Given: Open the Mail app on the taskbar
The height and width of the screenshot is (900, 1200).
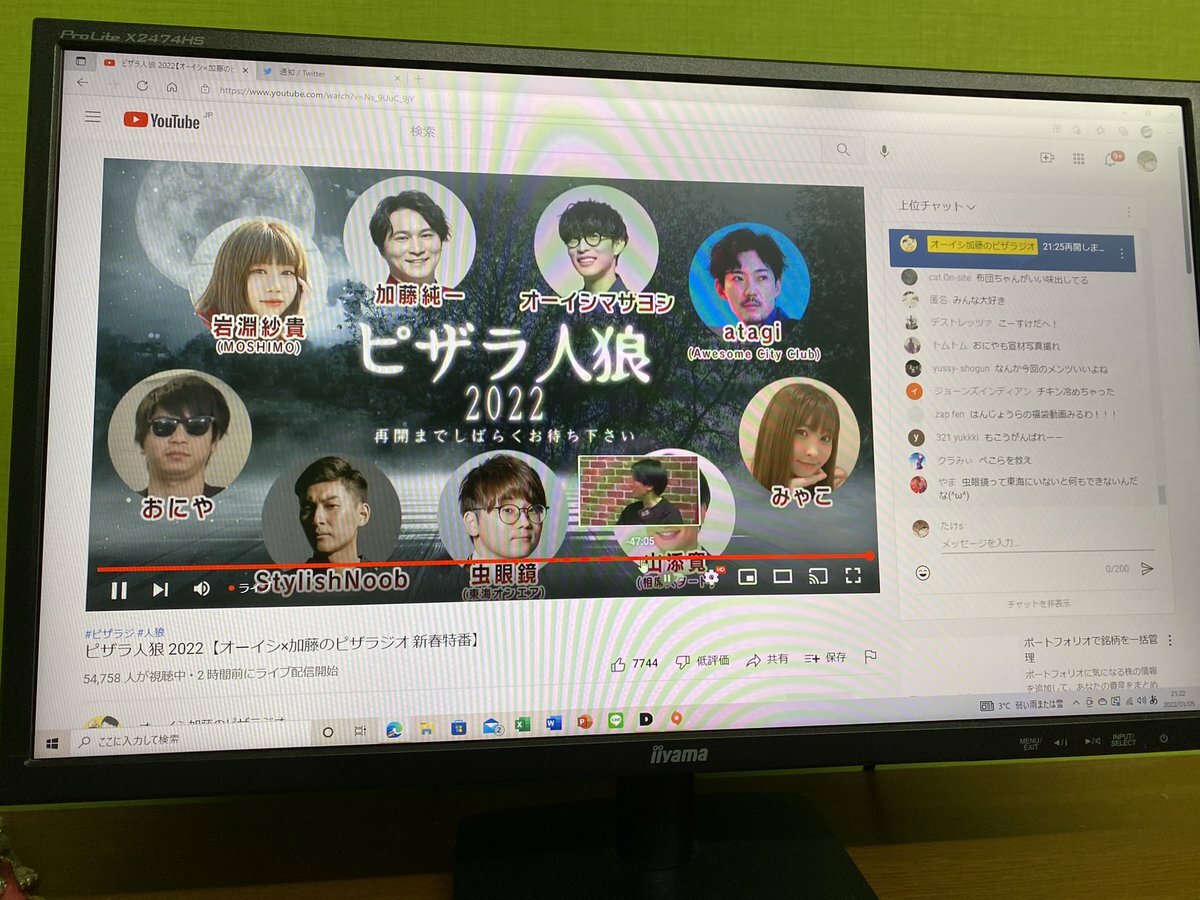Looking at the screenshot, I should click(x=491, y=726).
